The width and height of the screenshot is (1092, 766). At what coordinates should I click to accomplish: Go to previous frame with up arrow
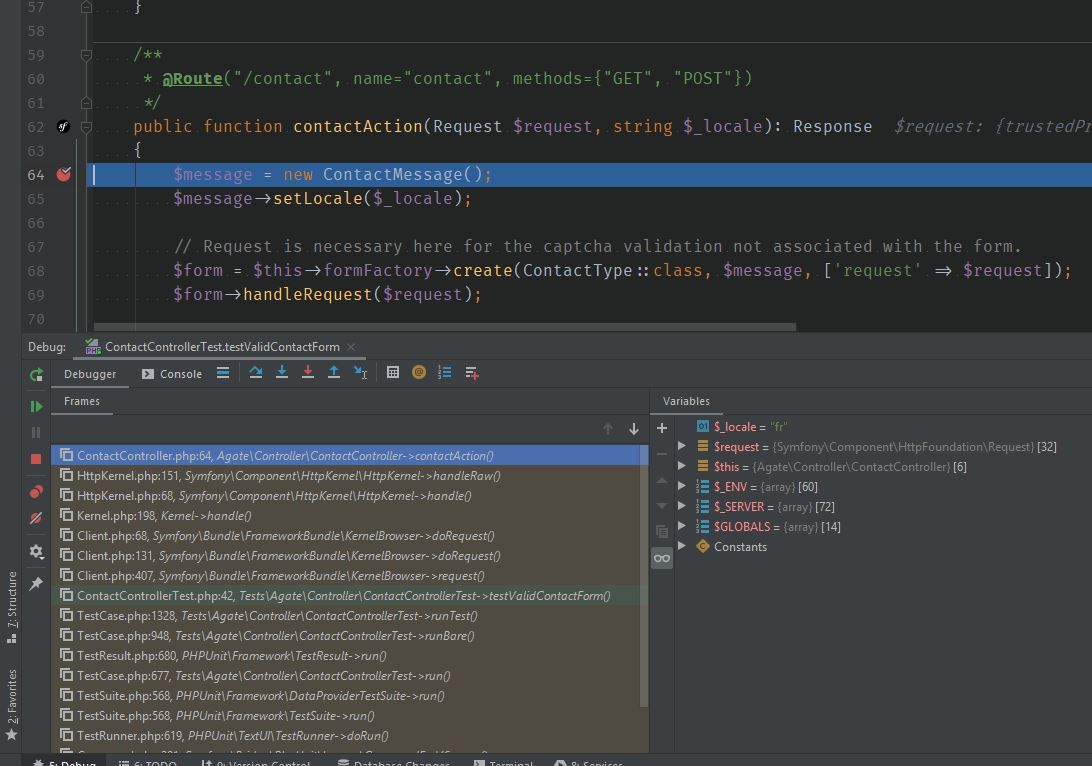[x=608, y=429]
